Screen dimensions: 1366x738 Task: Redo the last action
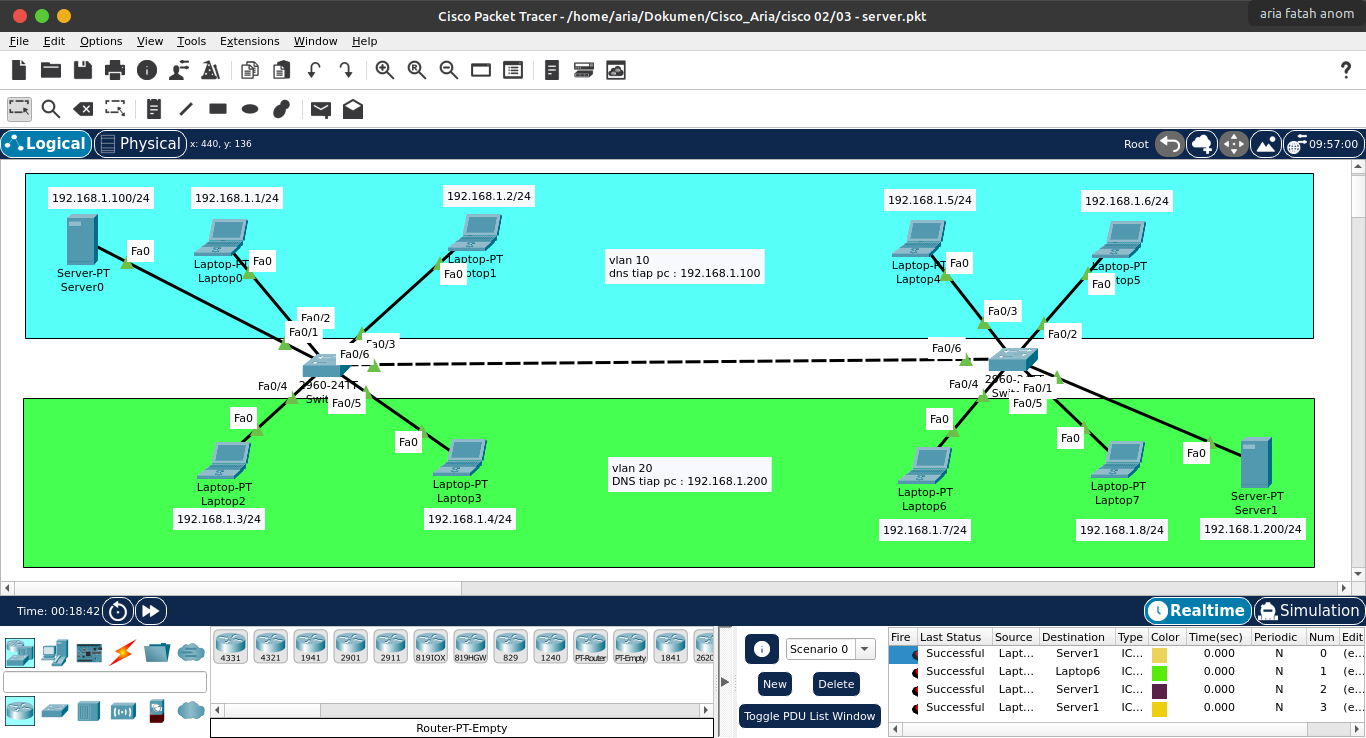346,70
